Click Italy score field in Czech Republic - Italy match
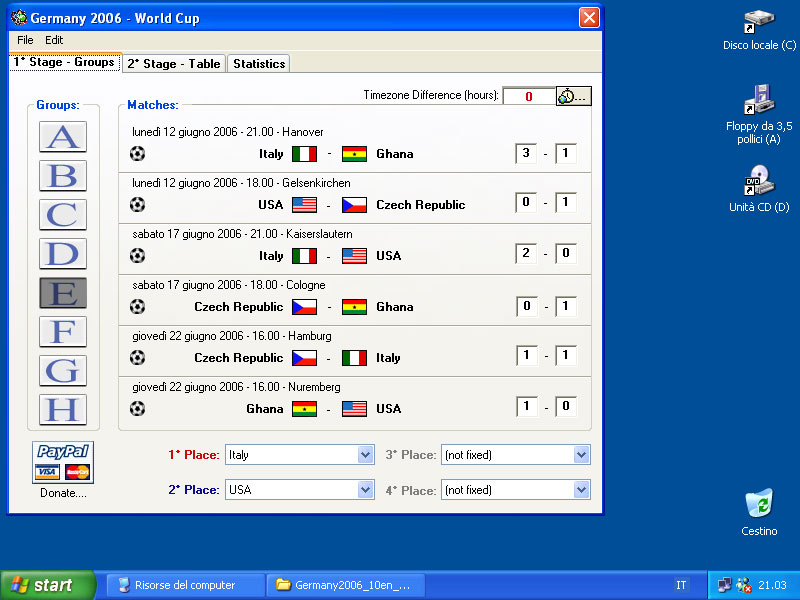Image resolution: width=800 pixels, height=600 pixels. click(x=566, y=356)
